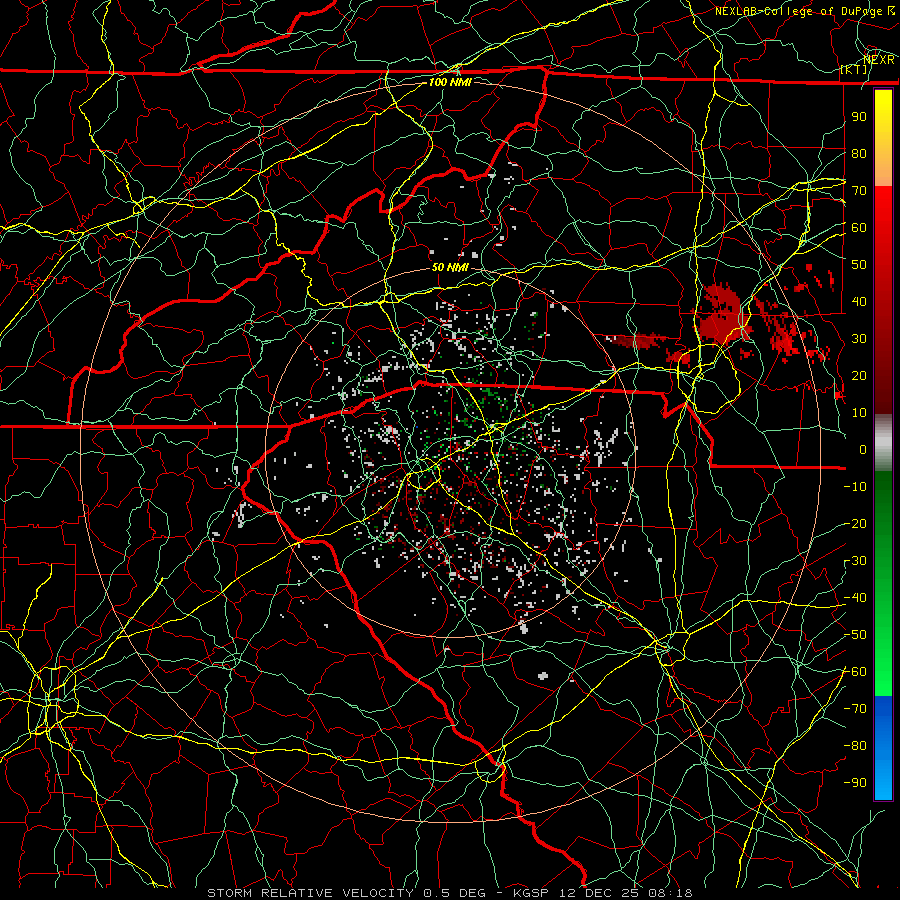Pick the 60 label on color scale
Viewport: 900px width, 900px height.
point(859,227)
